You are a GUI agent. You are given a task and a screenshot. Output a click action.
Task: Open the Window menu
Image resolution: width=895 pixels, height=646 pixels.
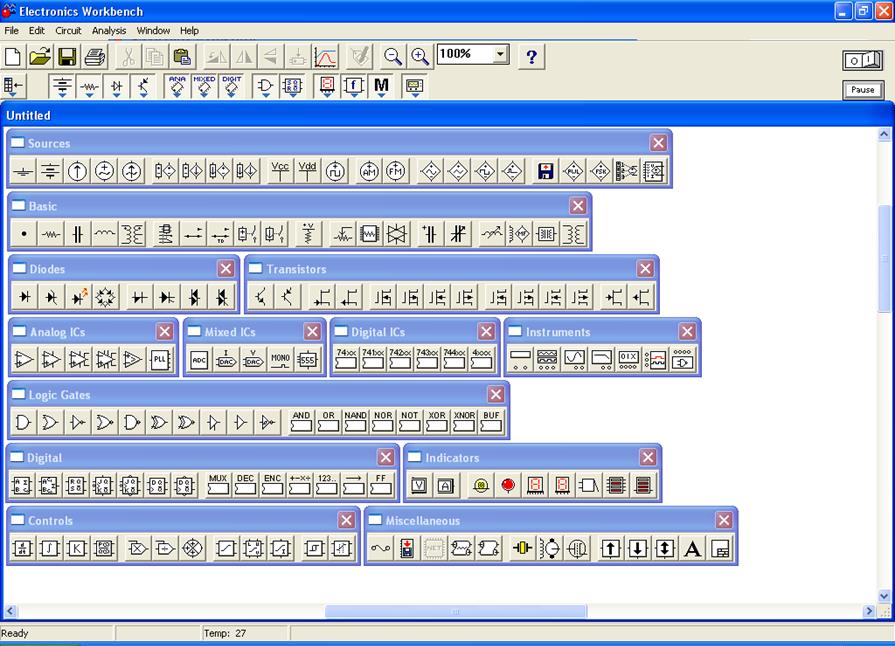(x=153, y=31)
